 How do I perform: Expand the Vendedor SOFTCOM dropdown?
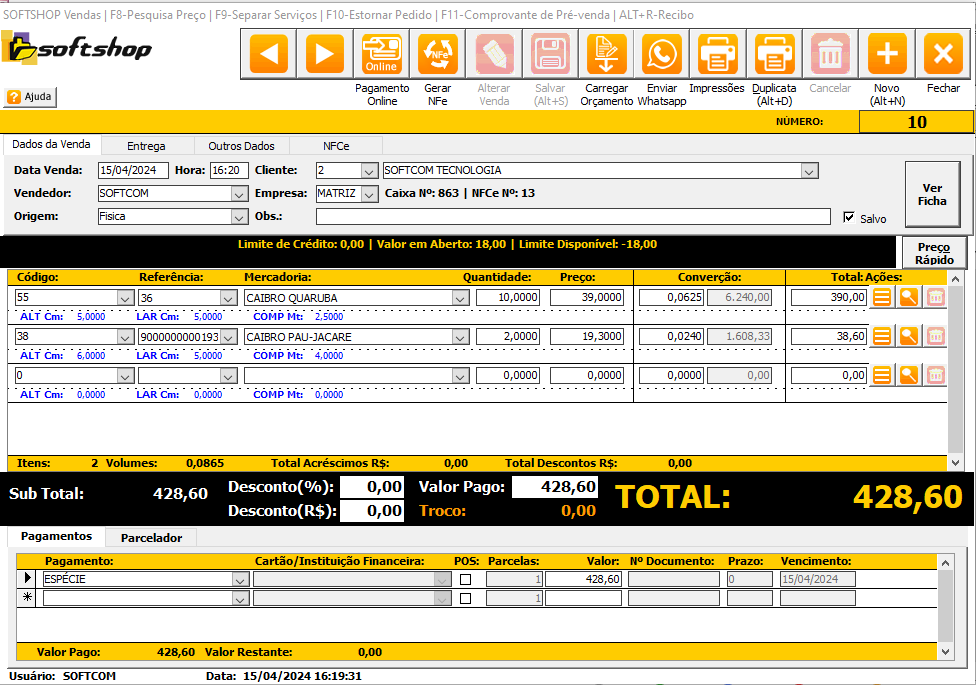coord(239,194)
